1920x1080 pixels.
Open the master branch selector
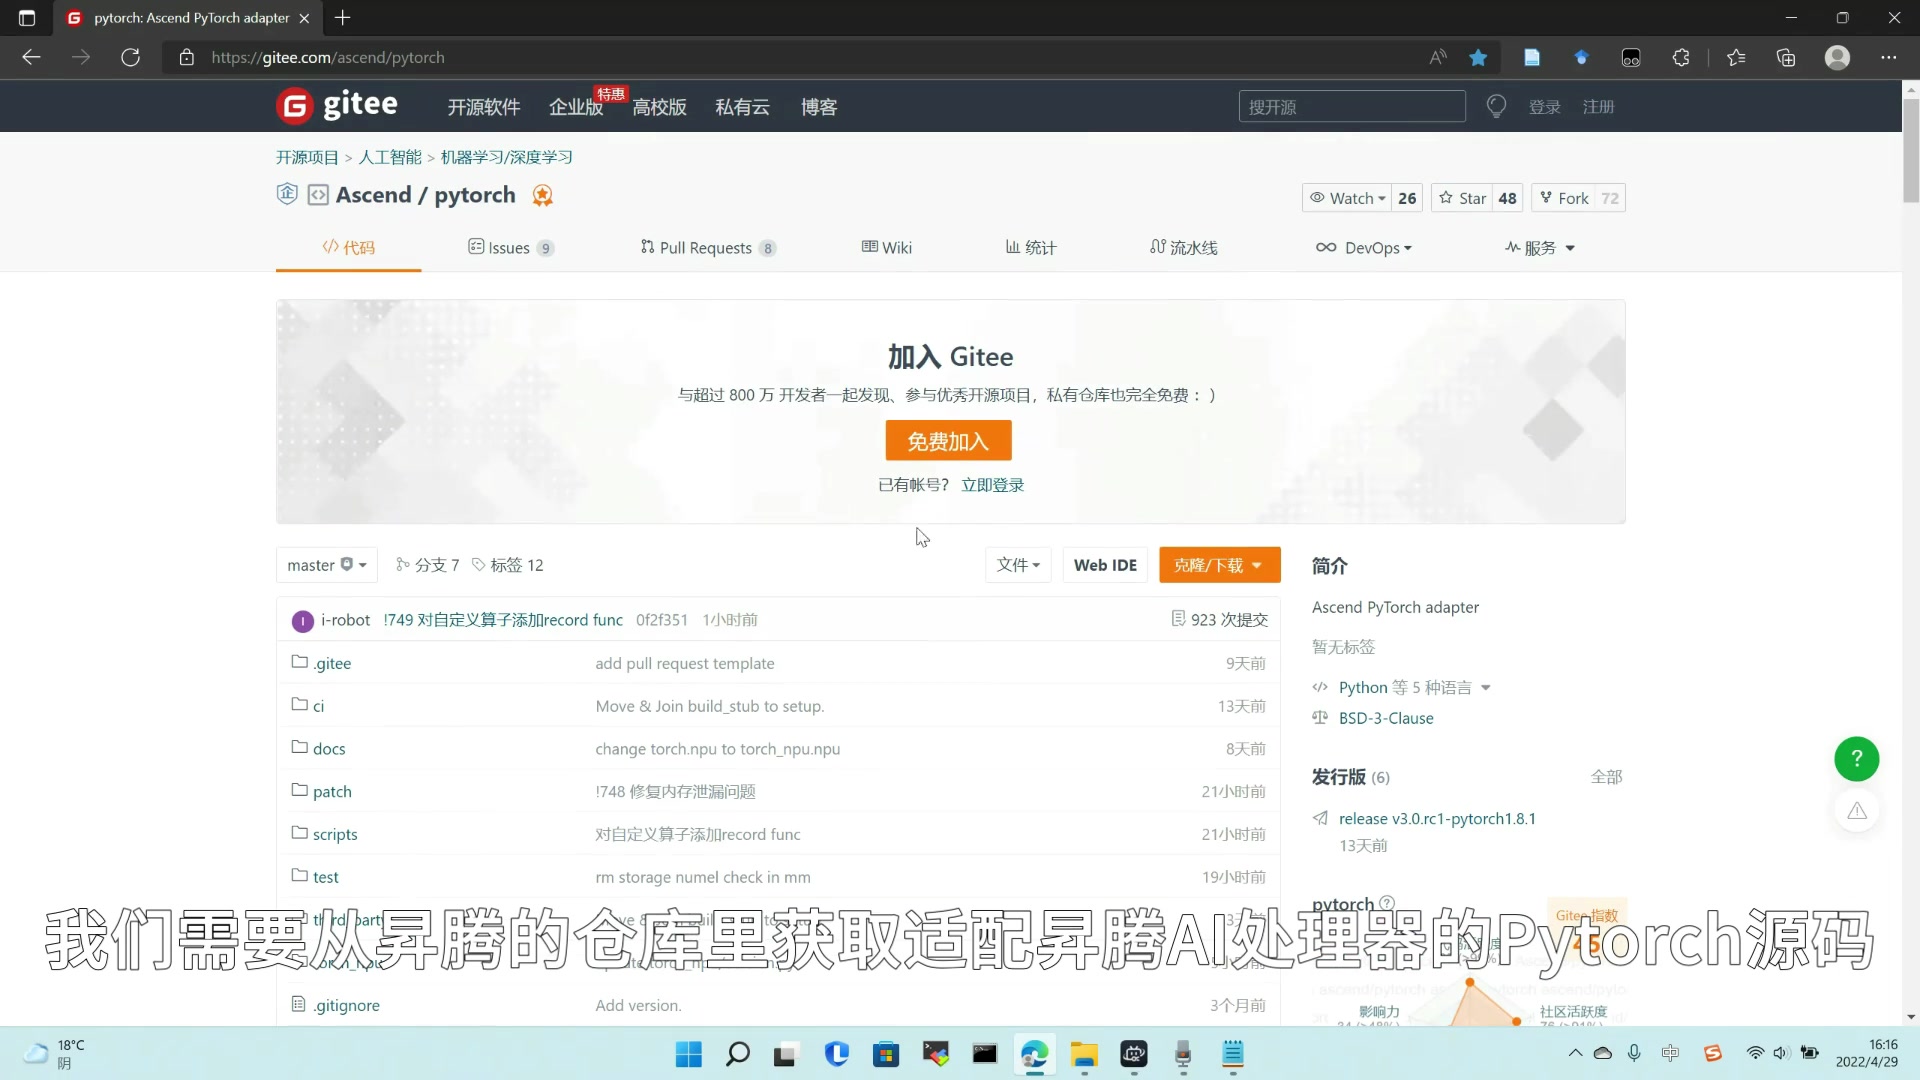click(326, 565)
